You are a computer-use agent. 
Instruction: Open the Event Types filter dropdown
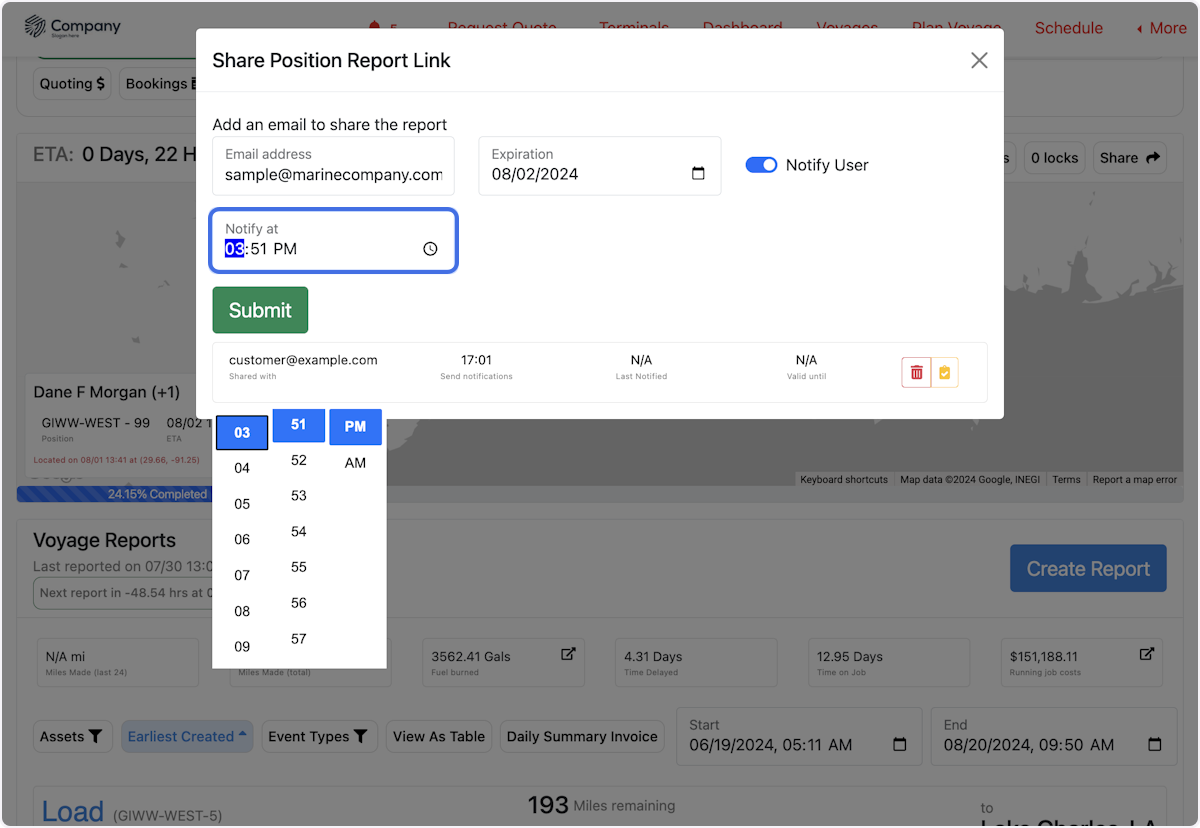[x=319, y=736]
